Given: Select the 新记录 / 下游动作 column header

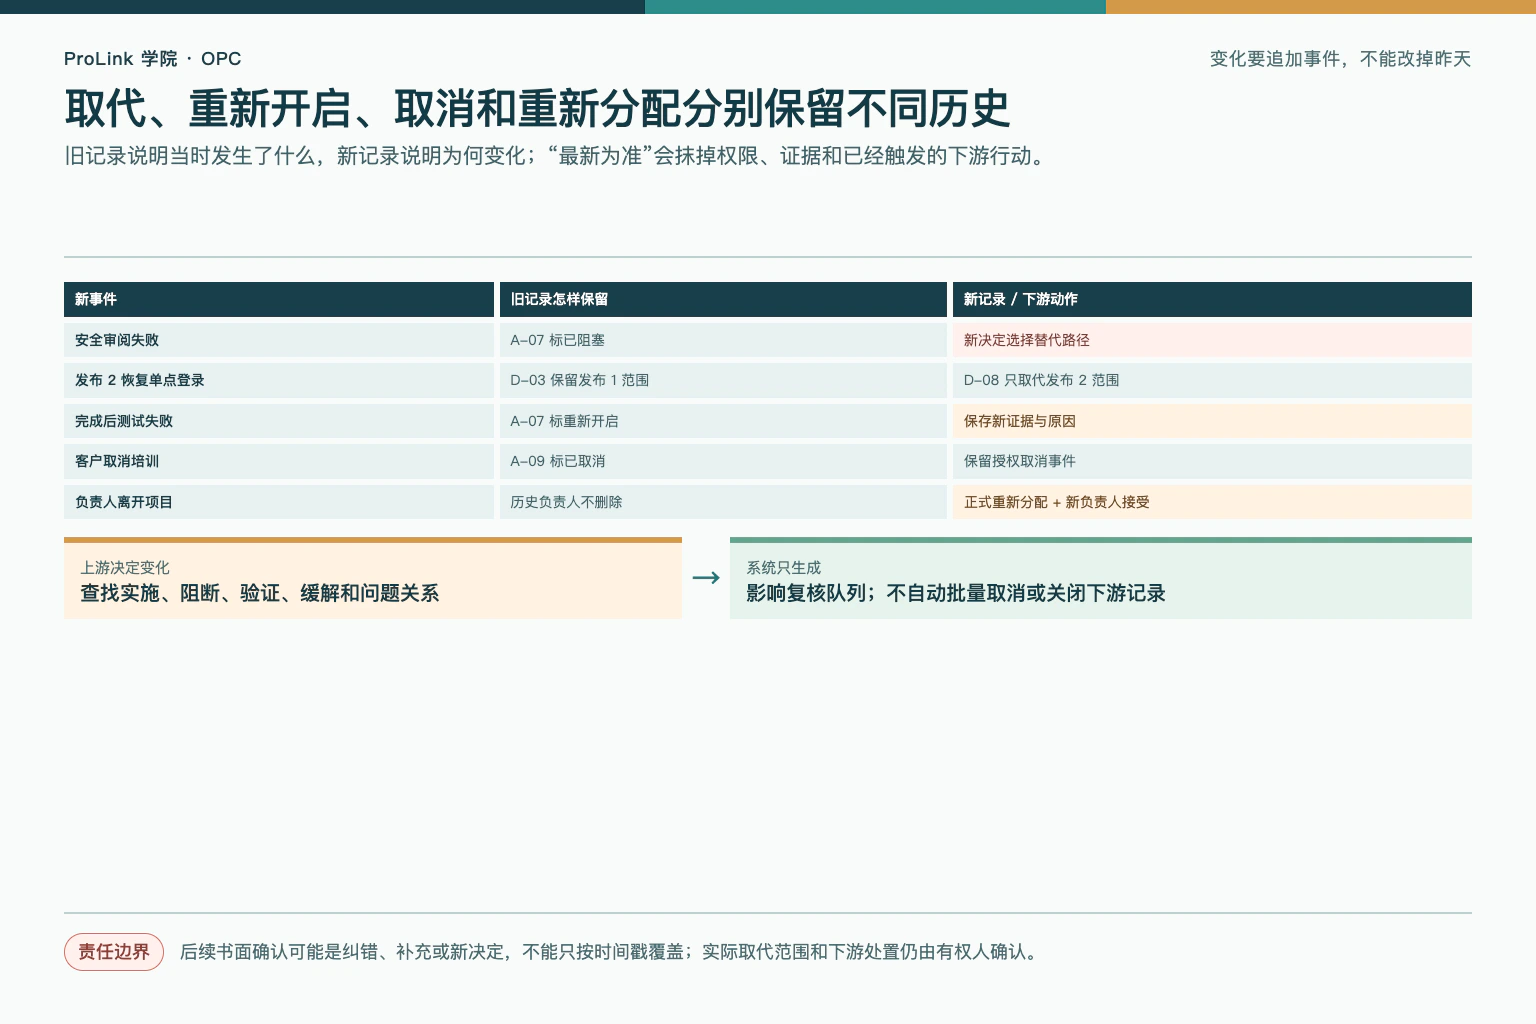Looking at the screenshot, I should [1212, 299].
